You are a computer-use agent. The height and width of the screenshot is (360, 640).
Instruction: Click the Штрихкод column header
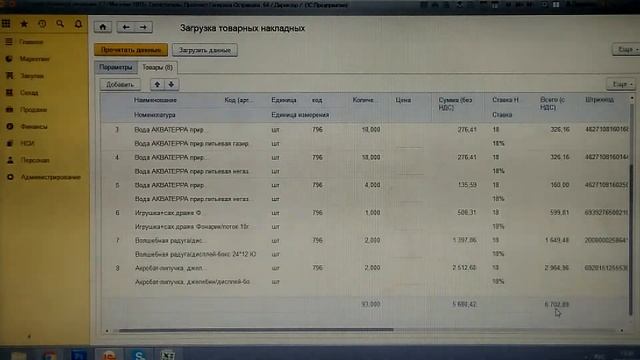coord(599,100)
